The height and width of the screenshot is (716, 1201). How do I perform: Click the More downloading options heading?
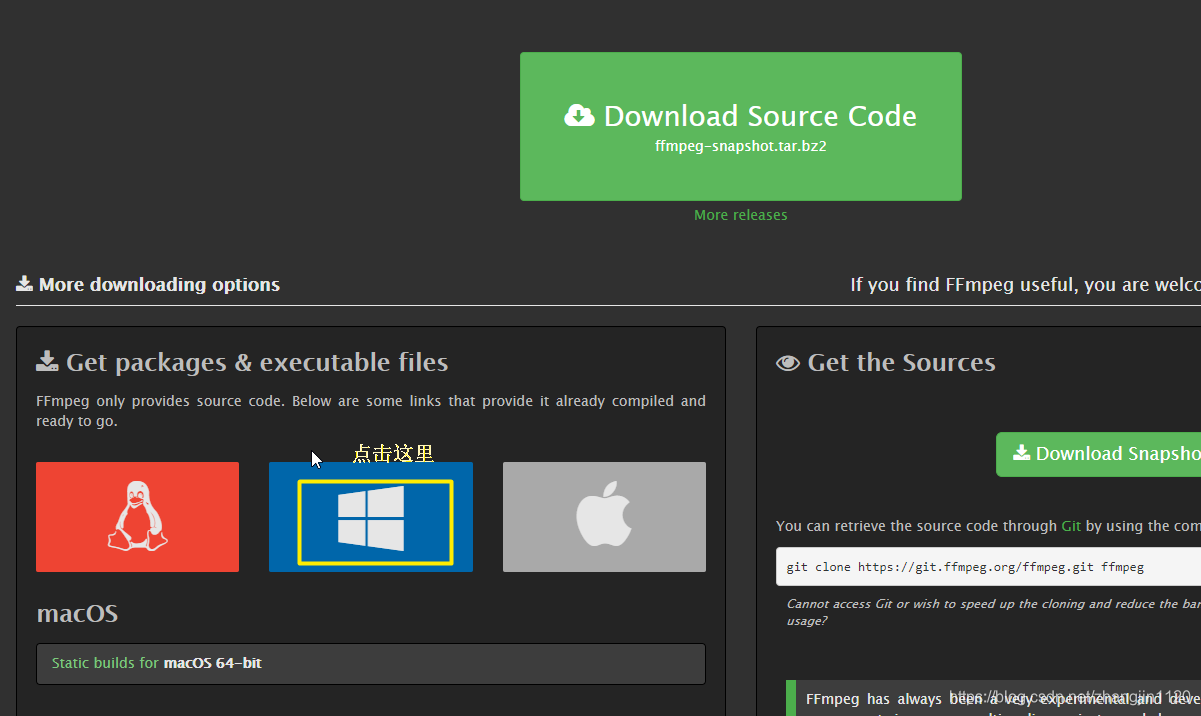(x=148, y=285)
